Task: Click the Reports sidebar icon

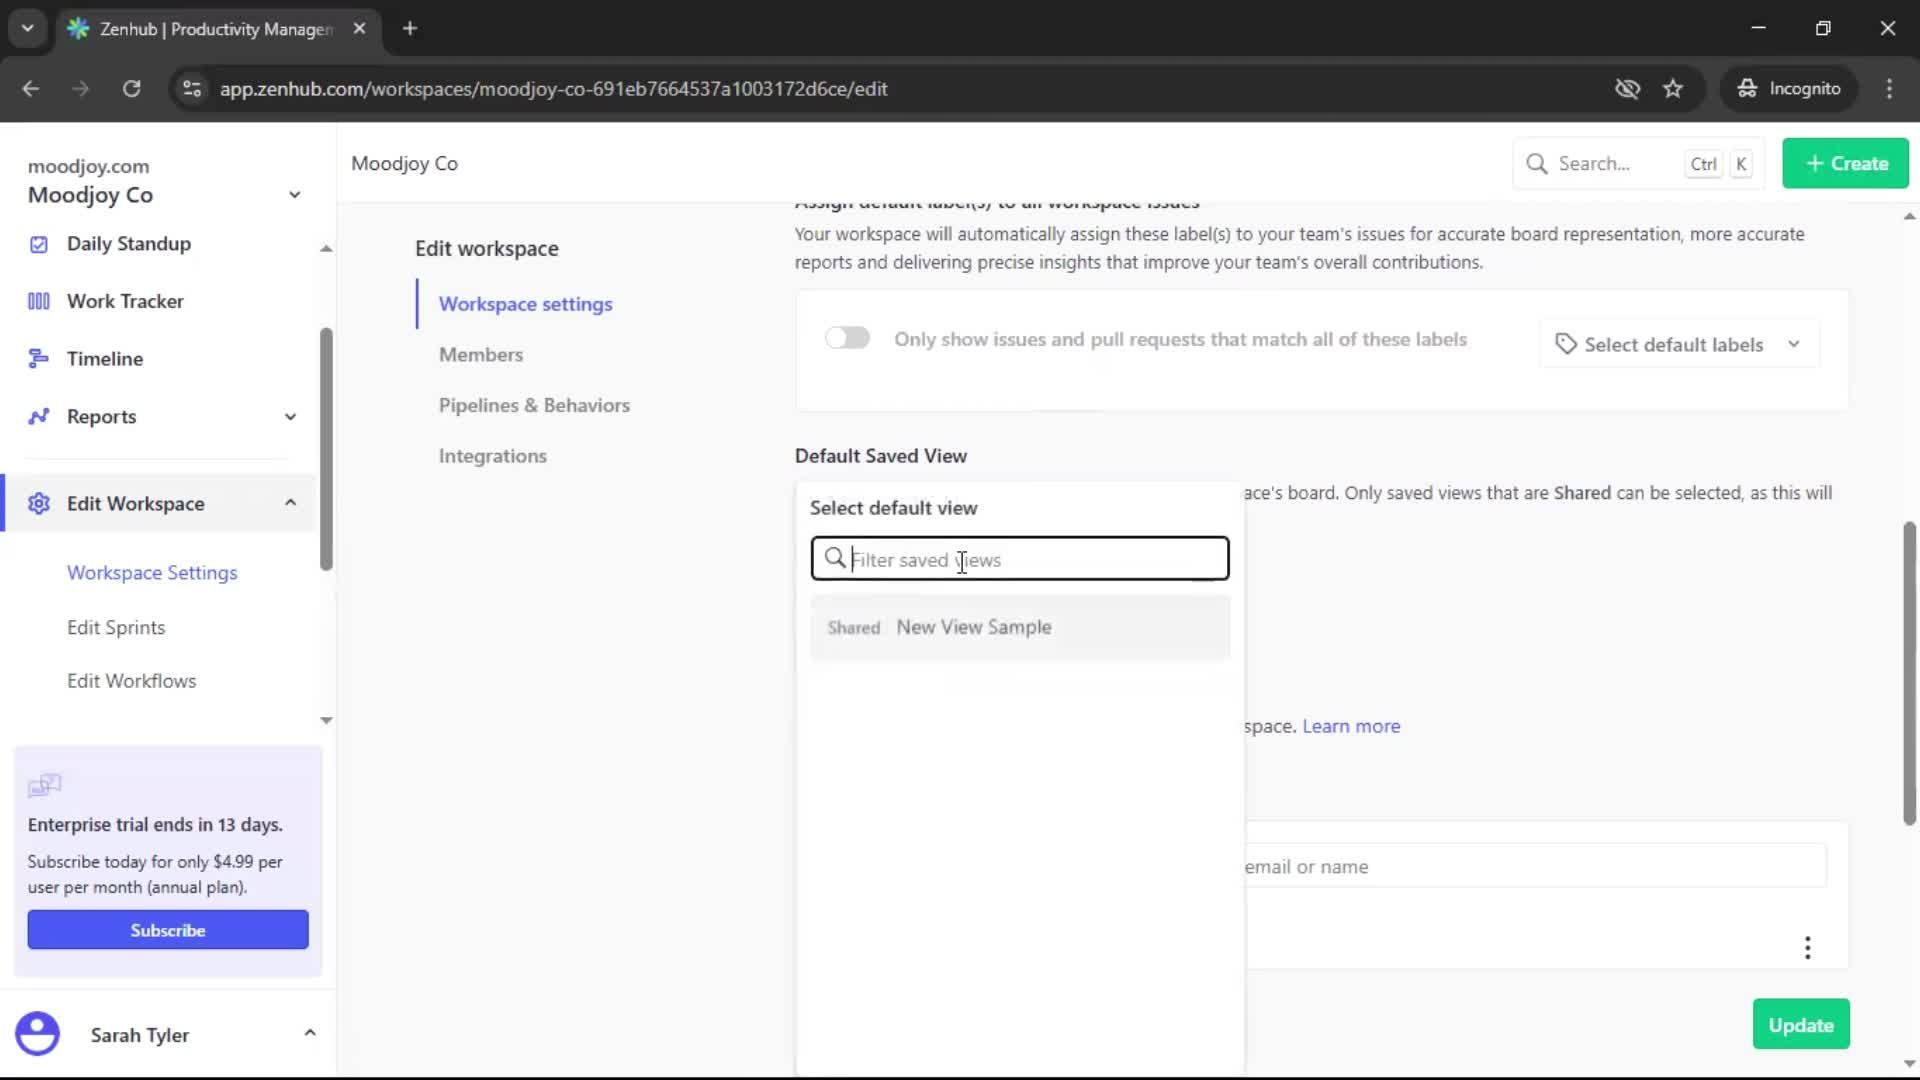Action: [38, 416]
